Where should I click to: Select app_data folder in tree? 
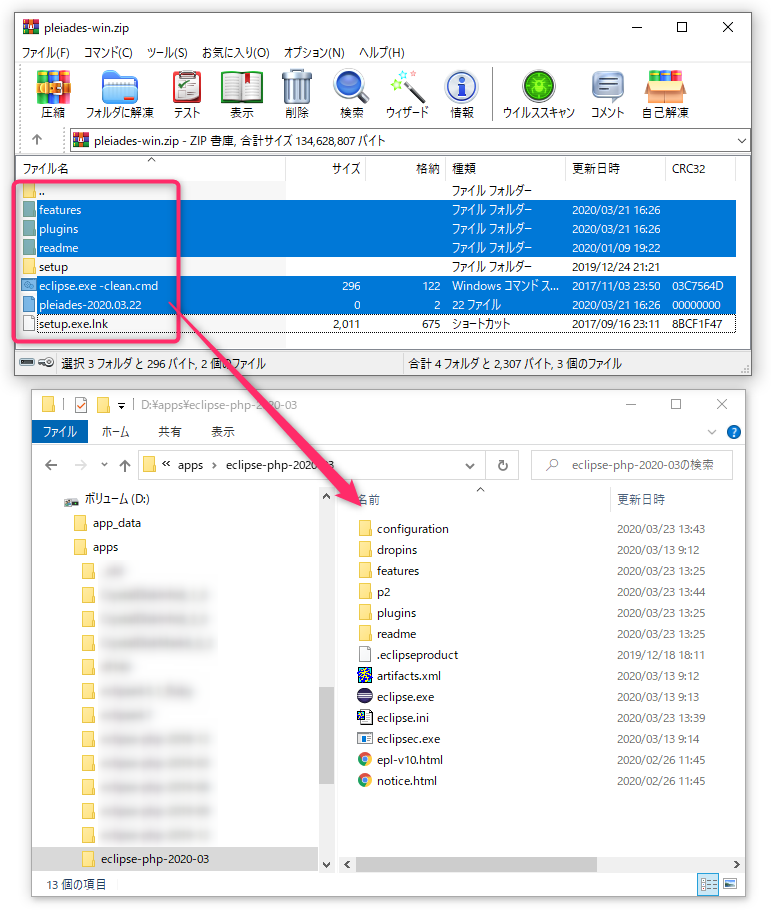(x=116, y=523)
